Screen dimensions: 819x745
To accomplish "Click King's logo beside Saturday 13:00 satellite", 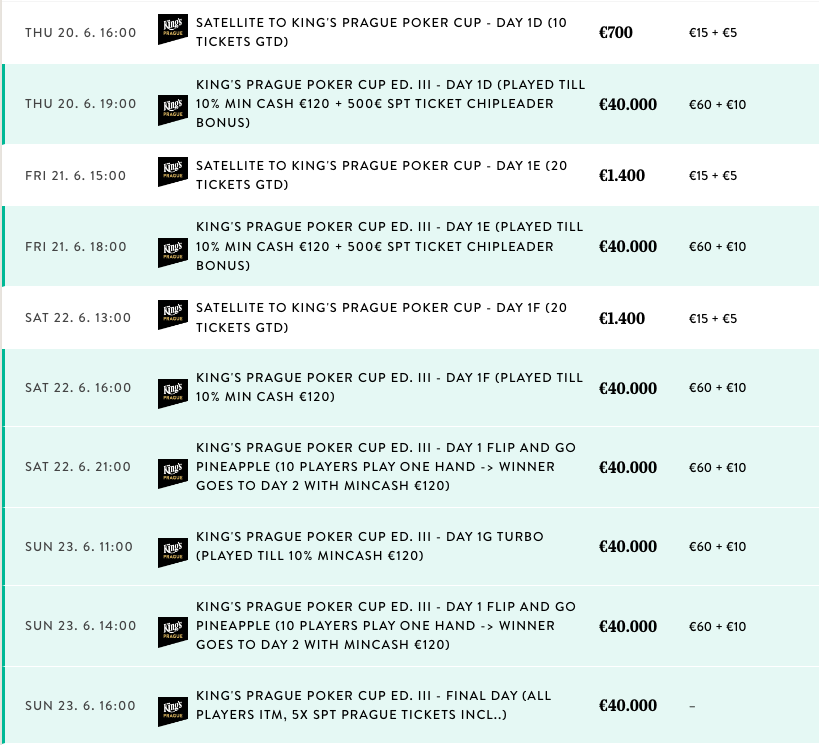I will (172, 314).
